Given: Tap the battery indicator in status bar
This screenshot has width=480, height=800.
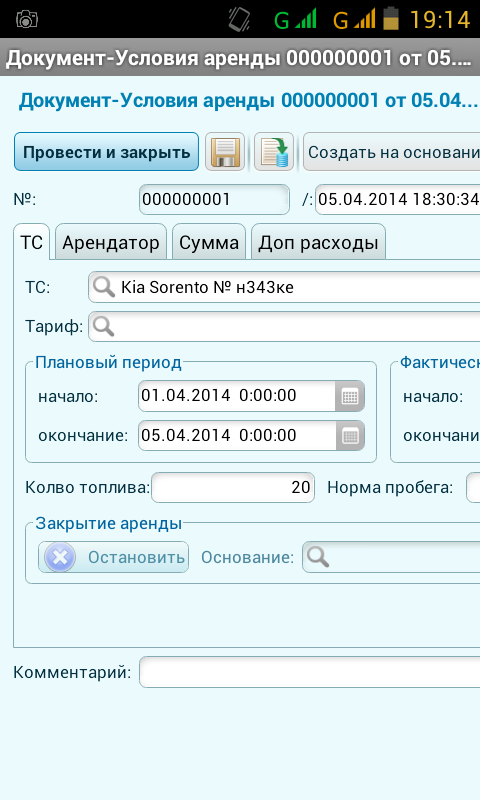Looking at the screenshot, I should 391,18.
